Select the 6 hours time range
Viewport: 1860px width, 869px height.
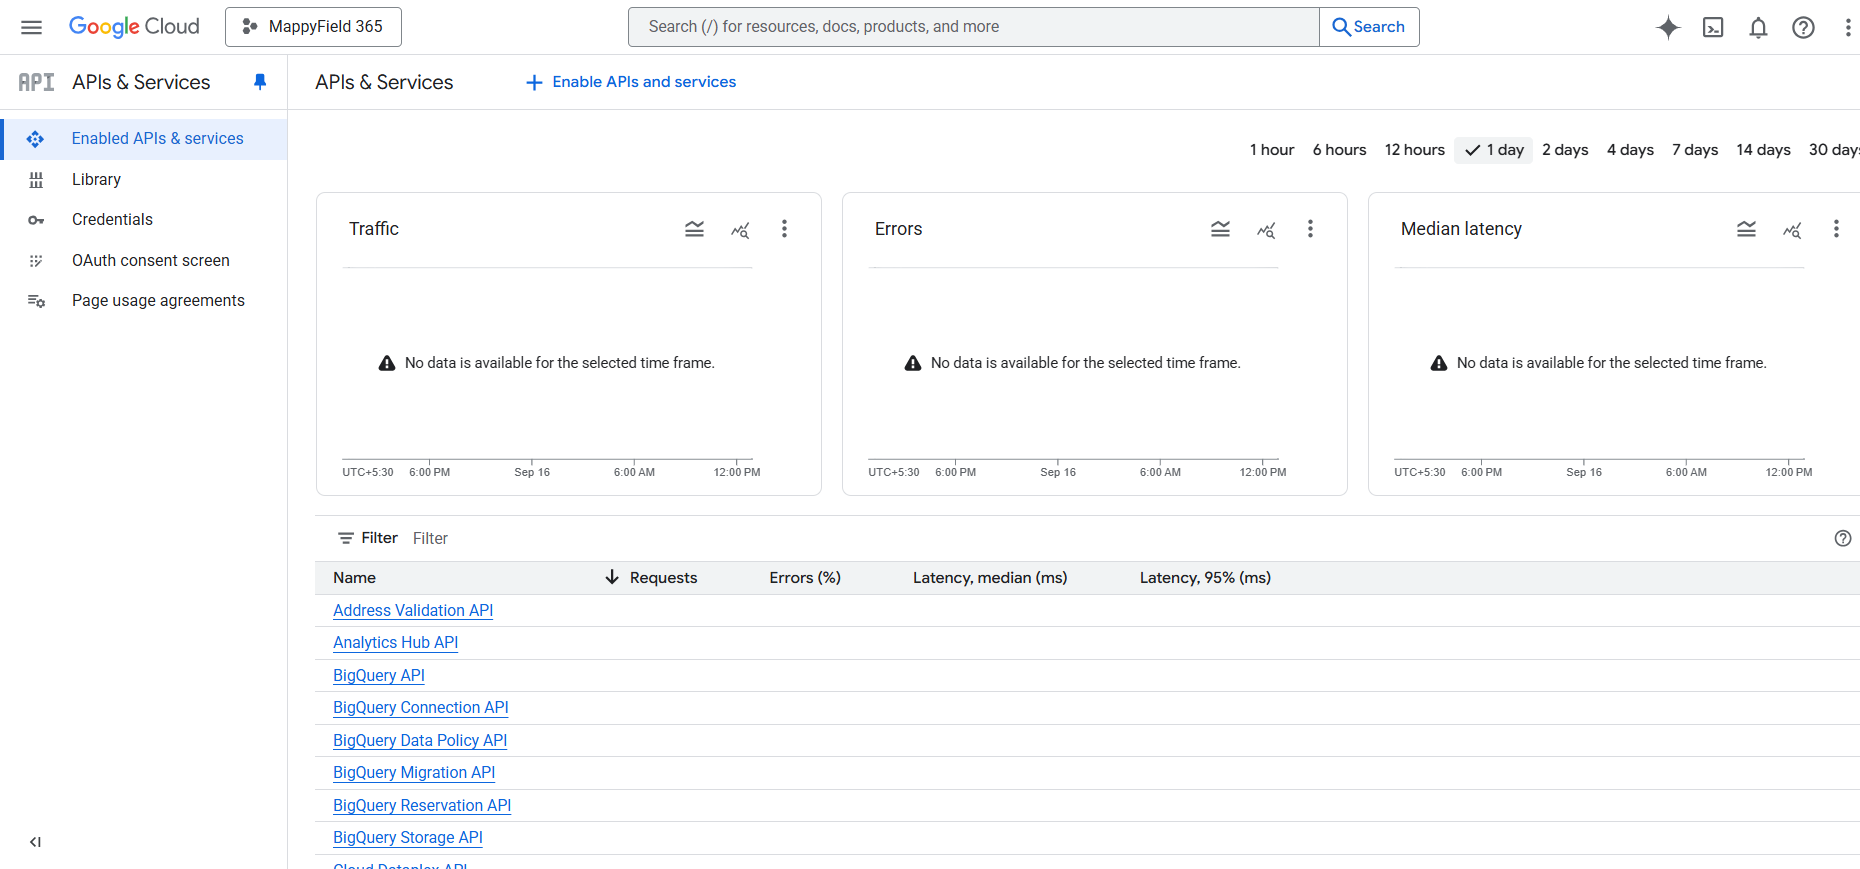click(1339, 150)
